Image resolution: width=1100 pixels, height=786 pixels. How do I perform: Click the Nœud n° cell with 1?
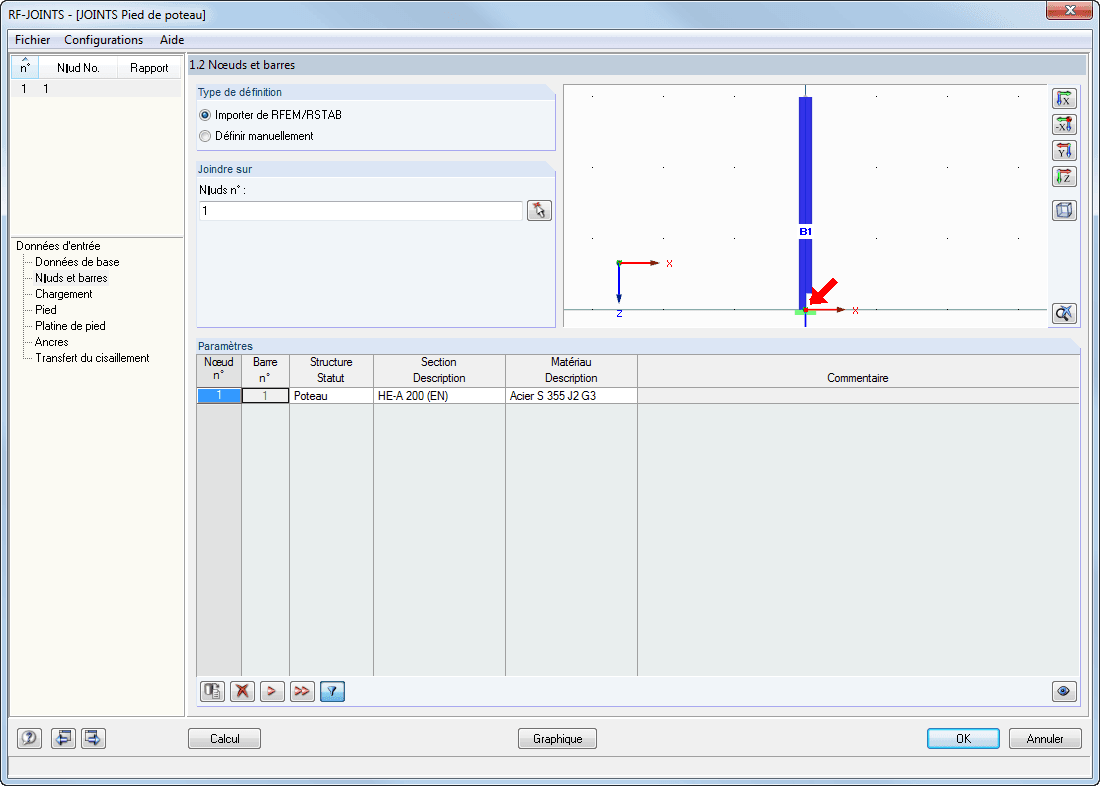(219, 396)
